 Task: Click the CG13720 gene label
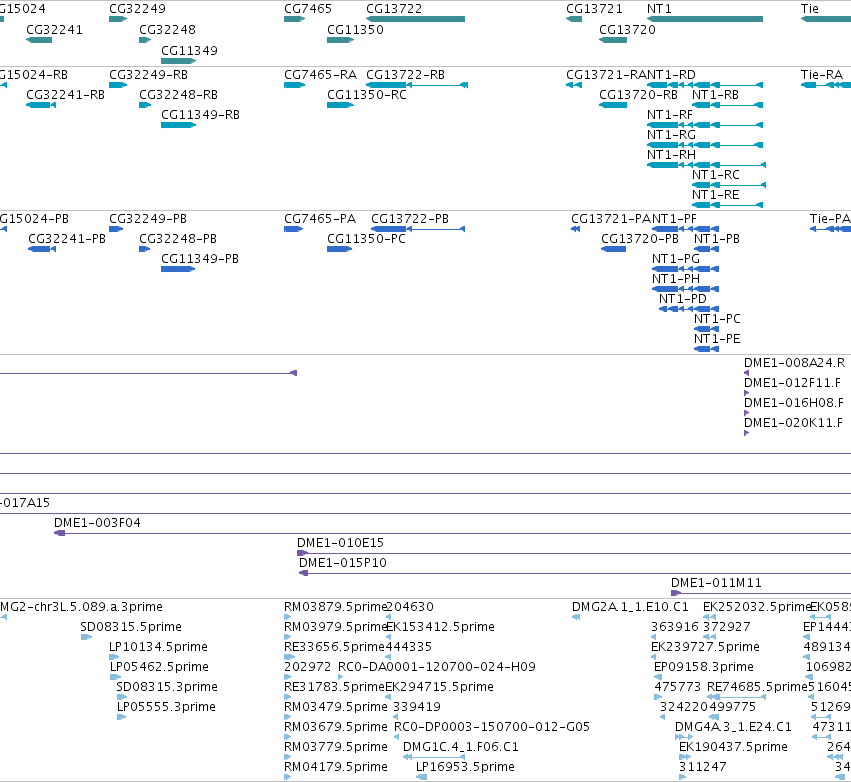(627, 29)
